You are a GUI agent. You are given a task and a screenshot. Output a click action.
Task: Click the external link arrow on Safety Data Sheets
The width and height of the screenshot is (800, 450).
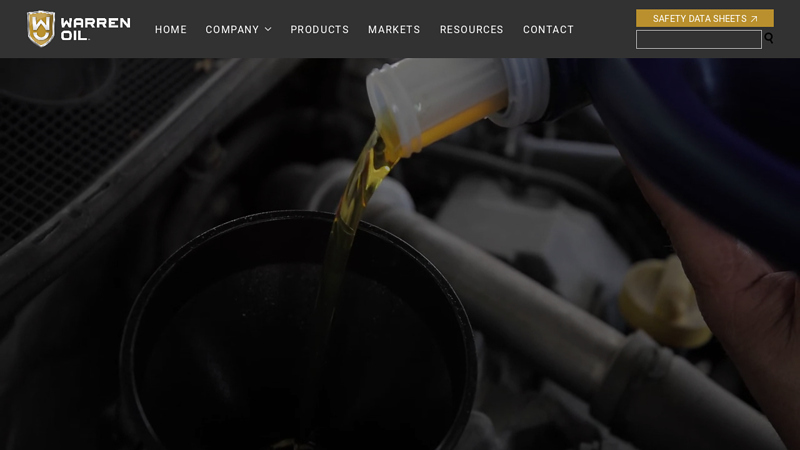pos(754,19)
